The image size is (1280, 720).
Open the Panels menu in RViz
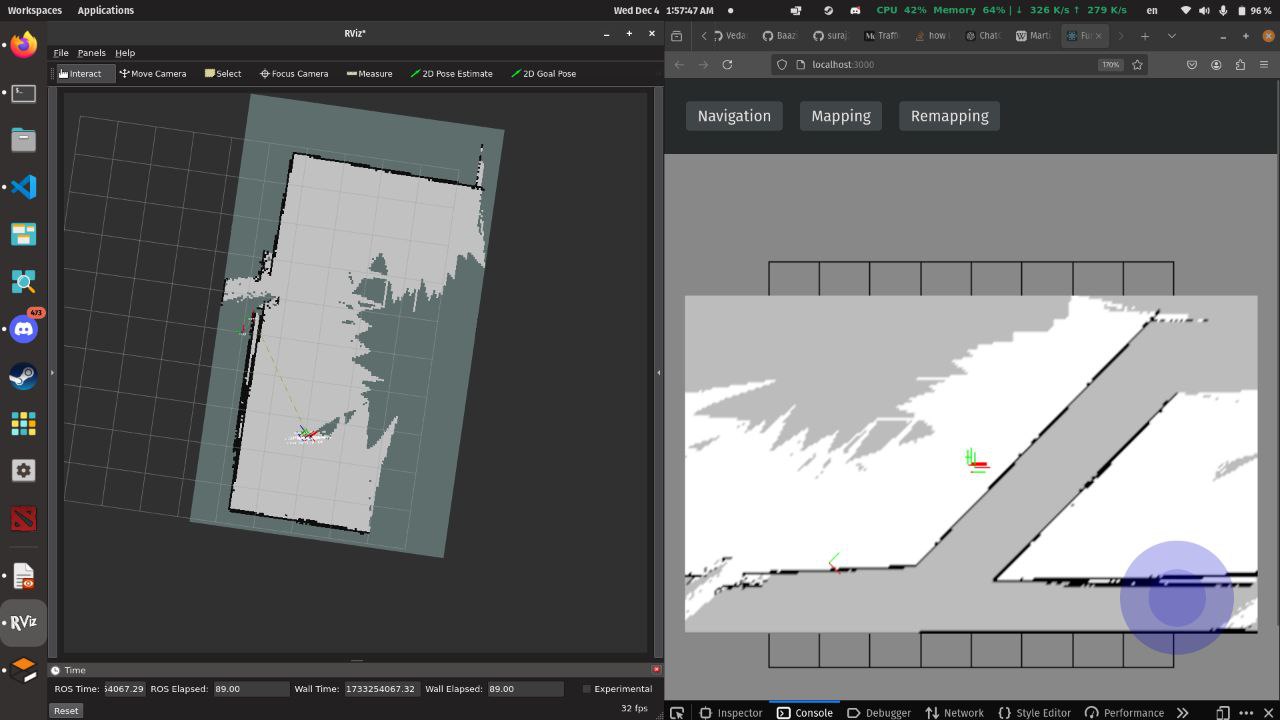(x=91, y=53)
